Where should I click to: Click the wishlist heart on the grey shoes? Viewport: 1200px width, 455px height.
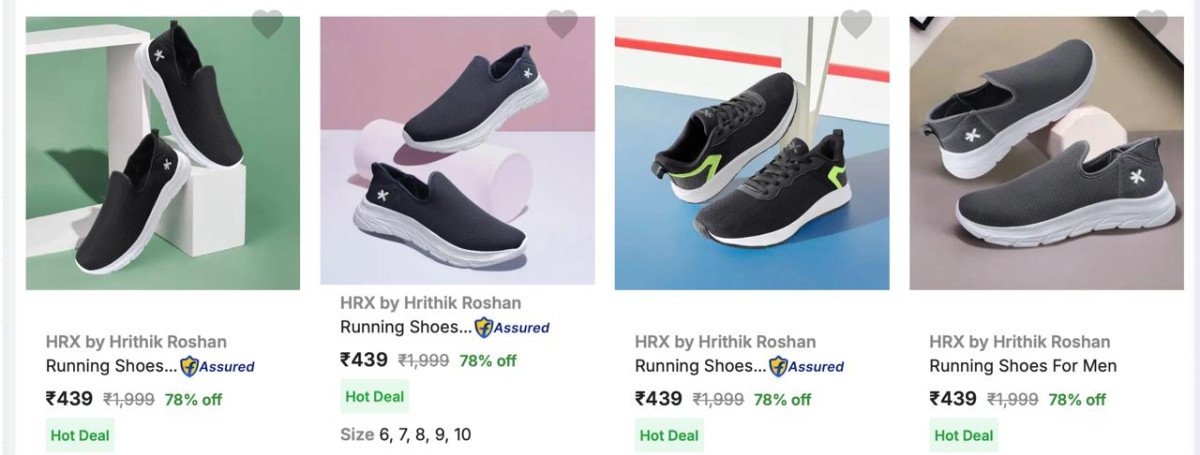1151,23
